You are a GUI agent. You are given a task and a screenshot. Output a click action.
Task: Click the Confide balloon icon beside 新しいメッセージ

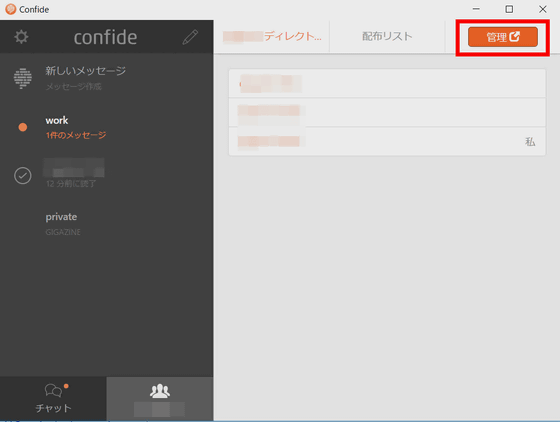coord(22,78)
